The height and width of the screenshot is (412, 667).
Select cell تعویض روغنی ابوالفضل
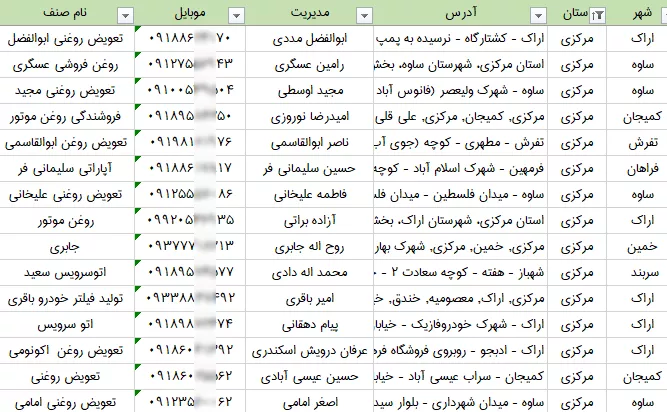[x=67, y=39]
